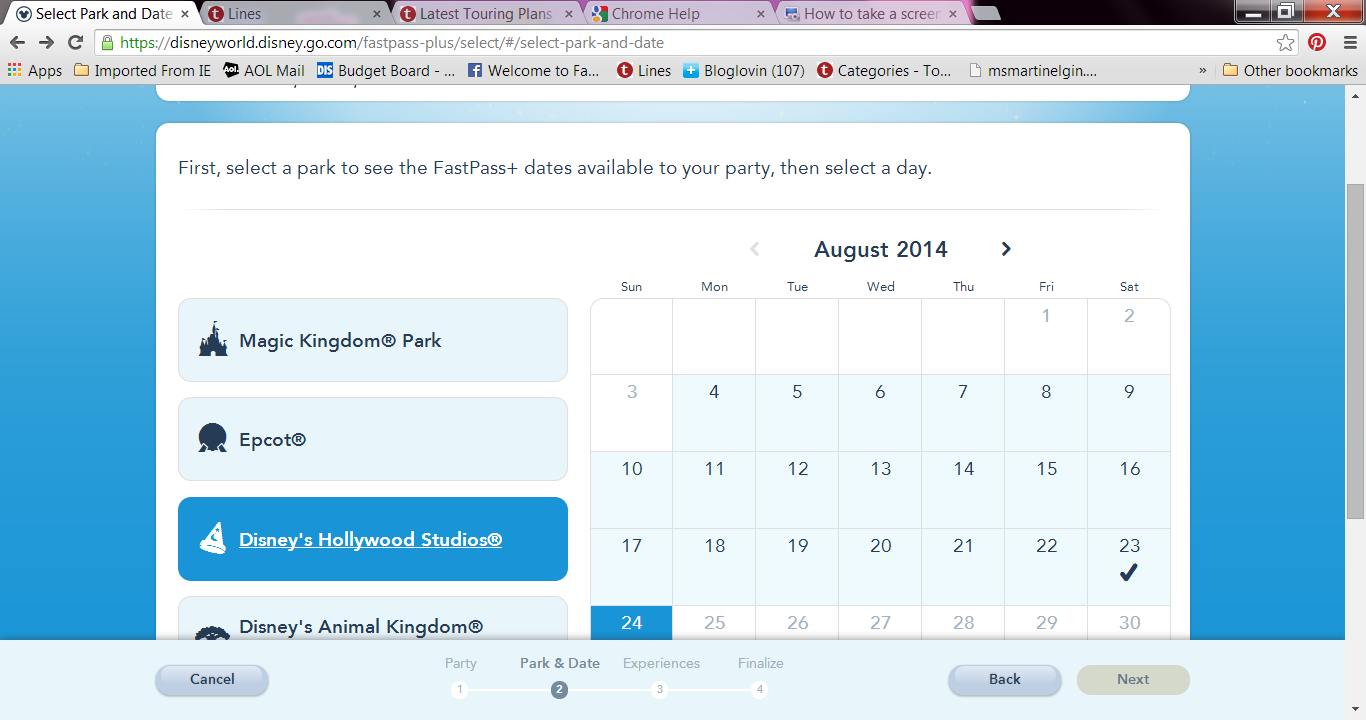Go to next month in calendar

(1006, 249)
